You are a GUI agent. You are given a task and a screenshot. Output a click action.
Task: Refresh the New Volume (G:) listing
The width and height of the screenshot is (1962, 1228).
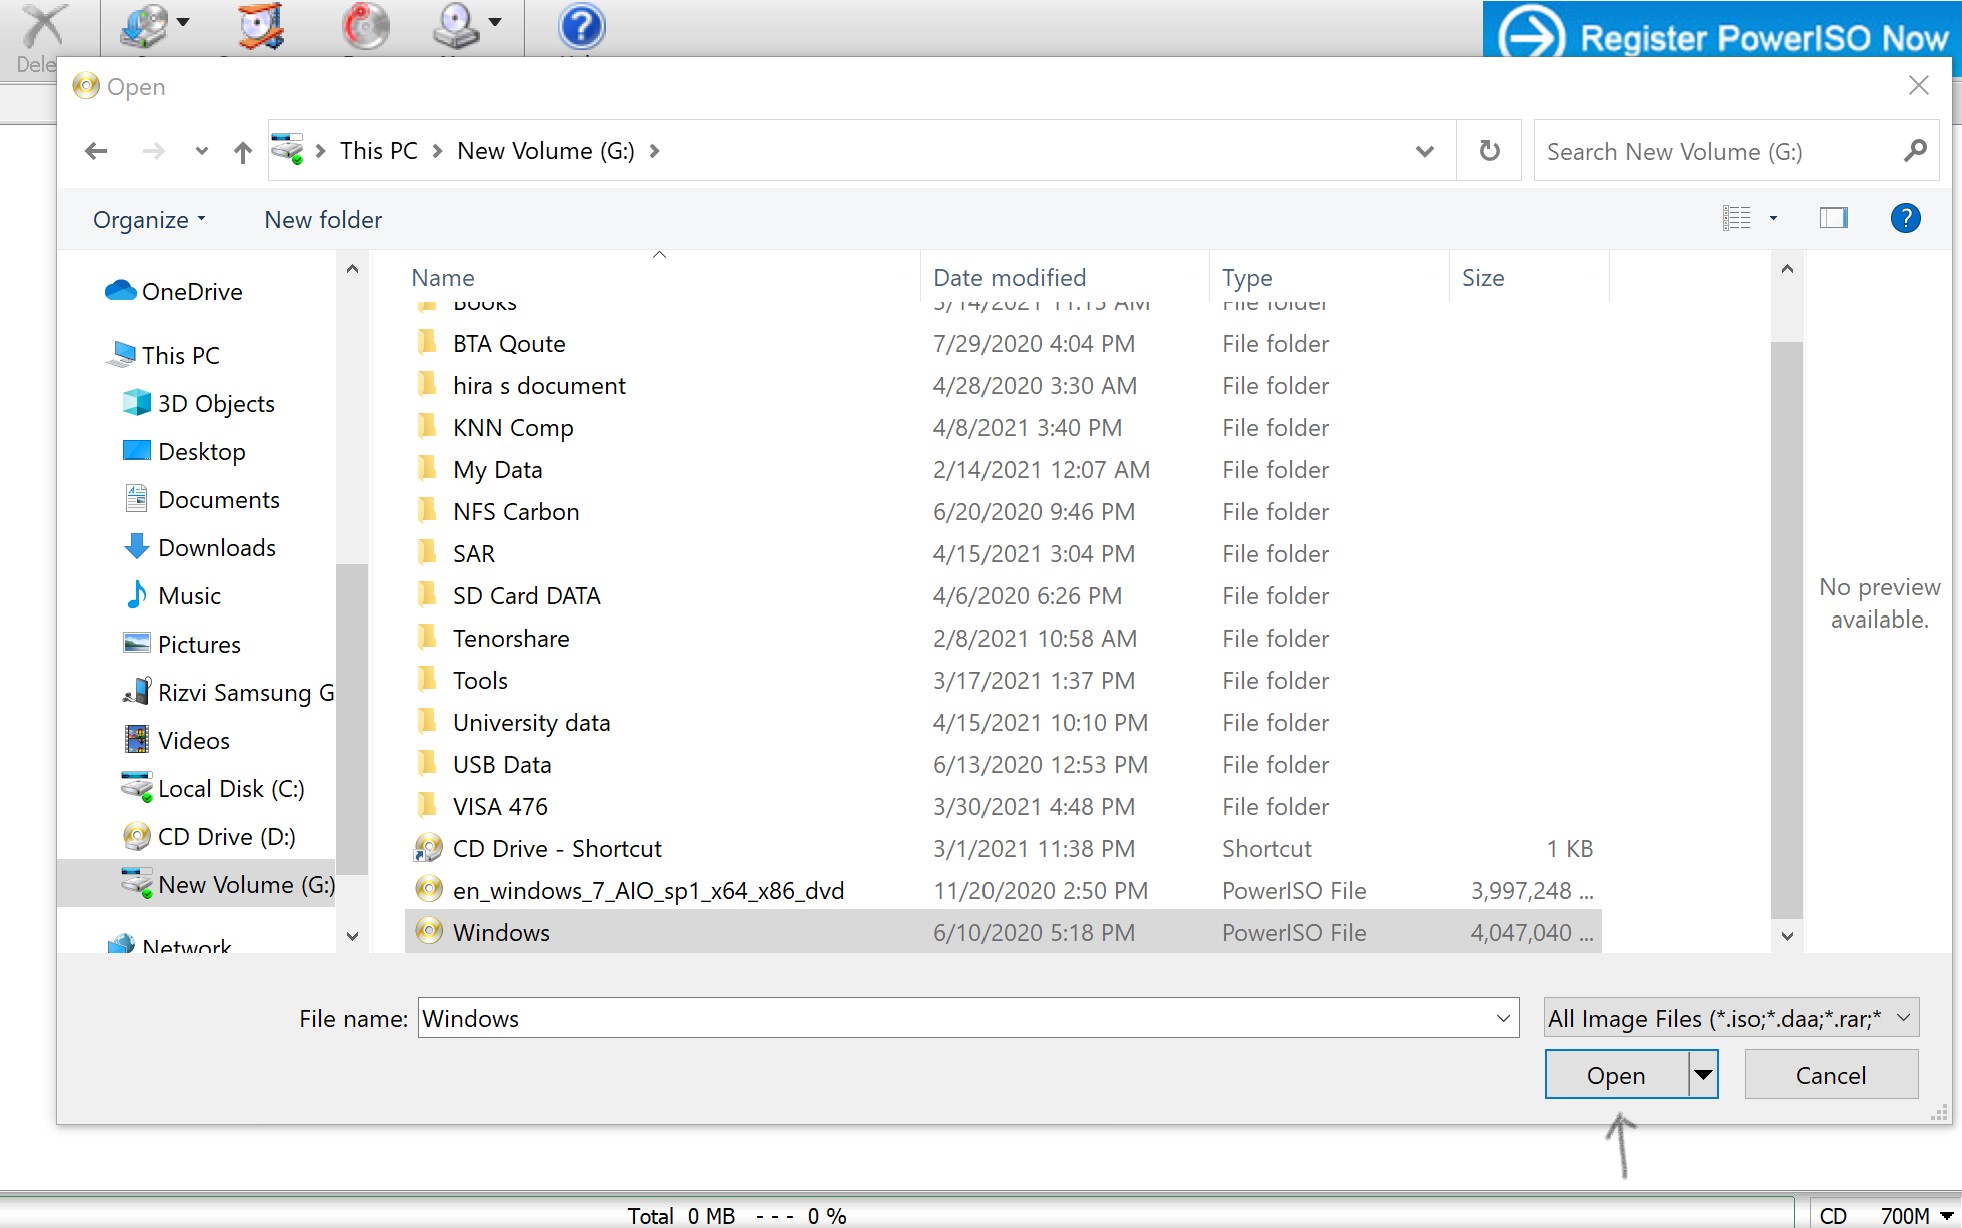[1489, 151]
